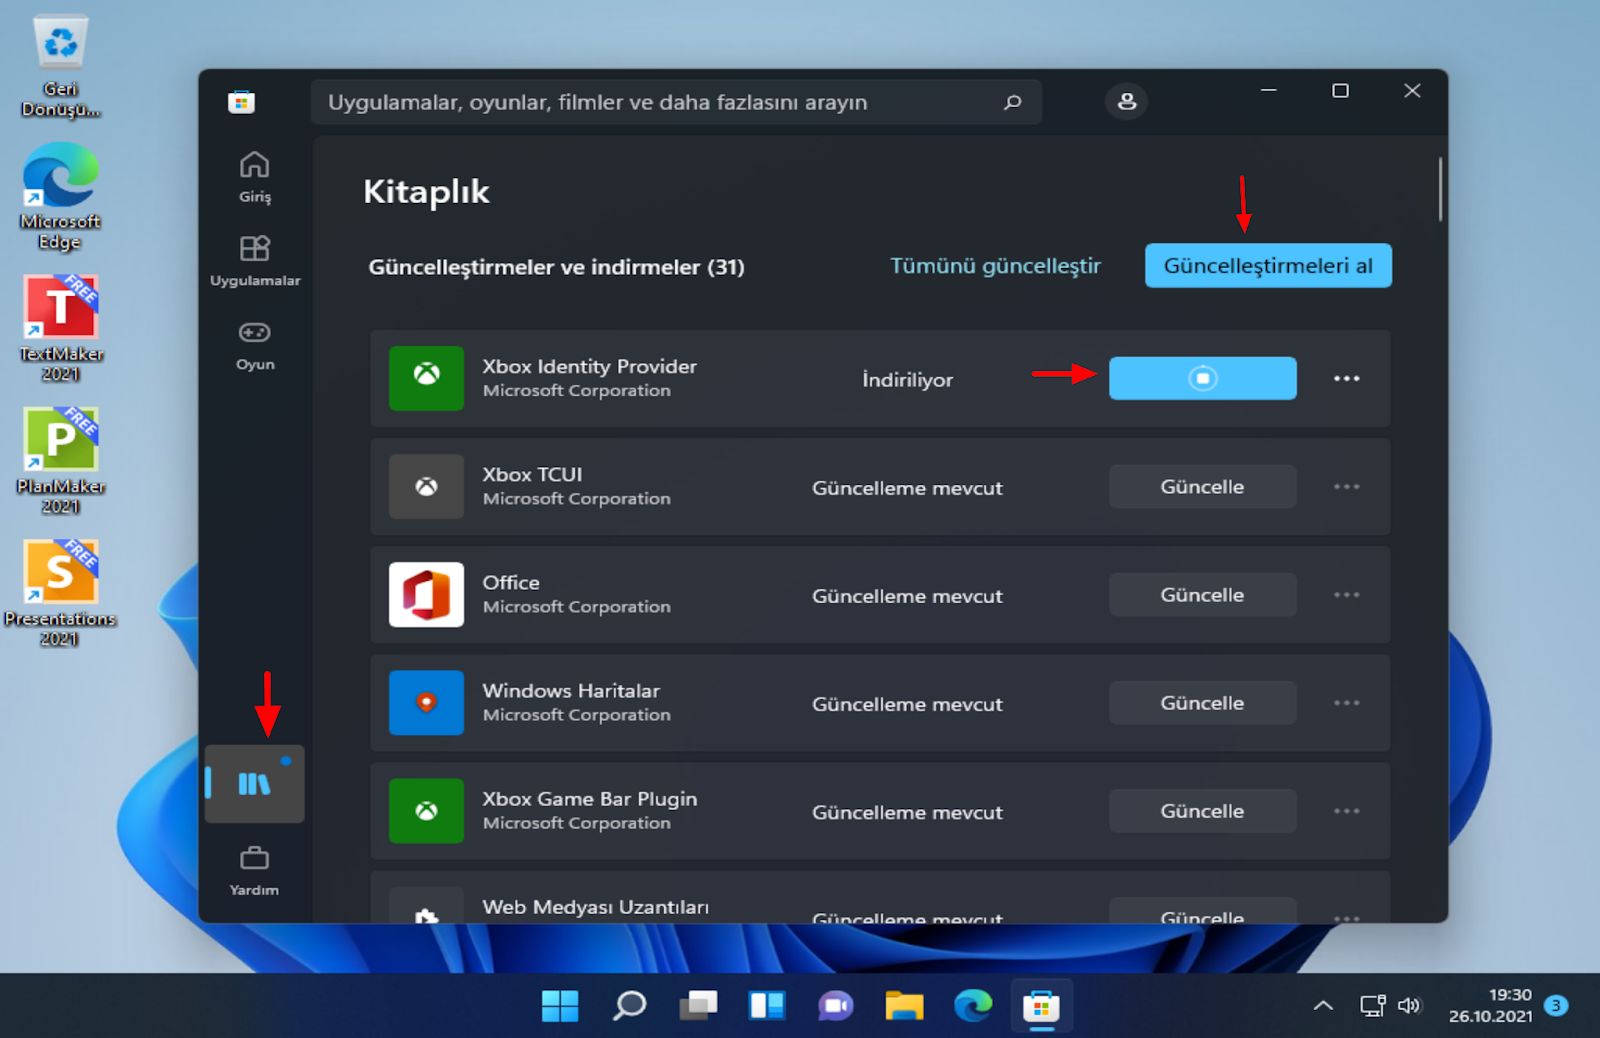Image resolution: width=1600 pixels, height=1038 pixels.
Task: Open Yardım help in sidebar
Action: click(255, 871)
